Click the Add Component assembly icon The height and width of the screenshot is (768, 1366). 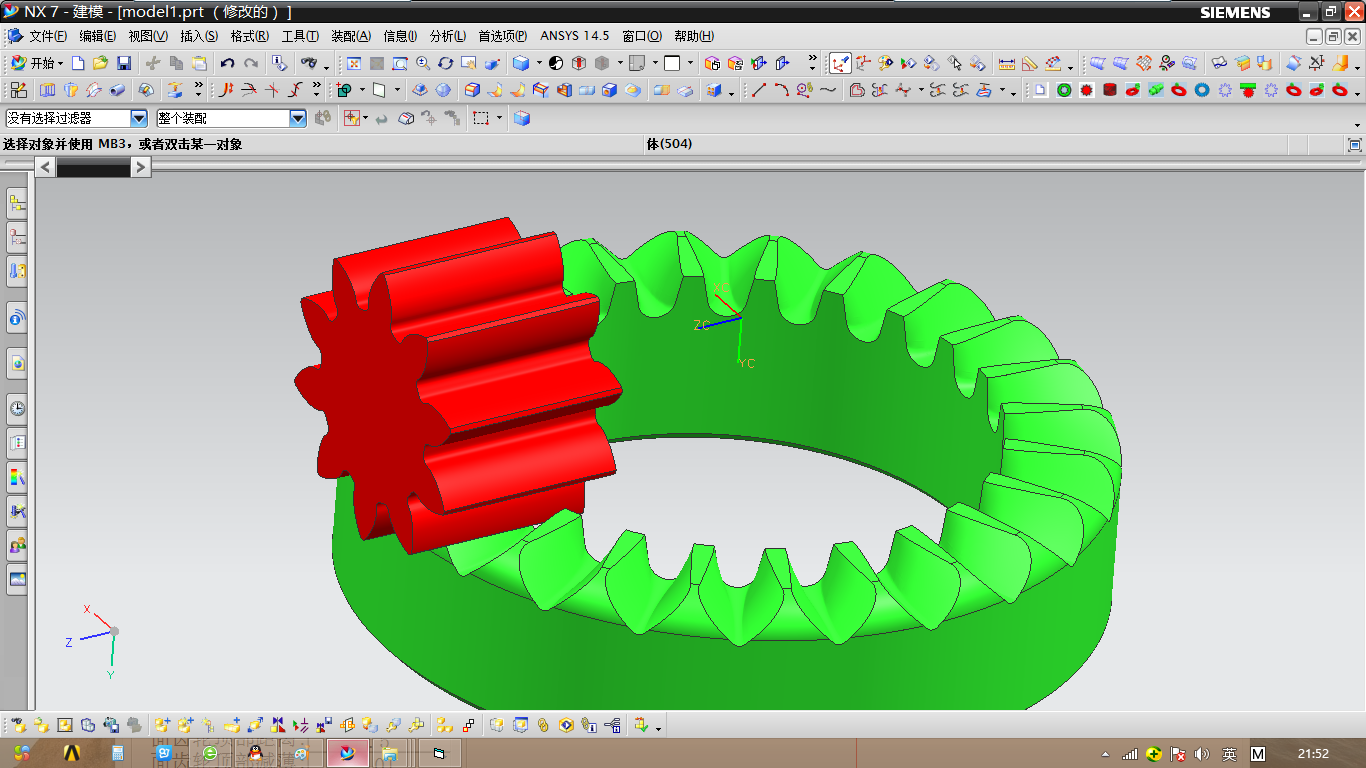pos(162,725)
